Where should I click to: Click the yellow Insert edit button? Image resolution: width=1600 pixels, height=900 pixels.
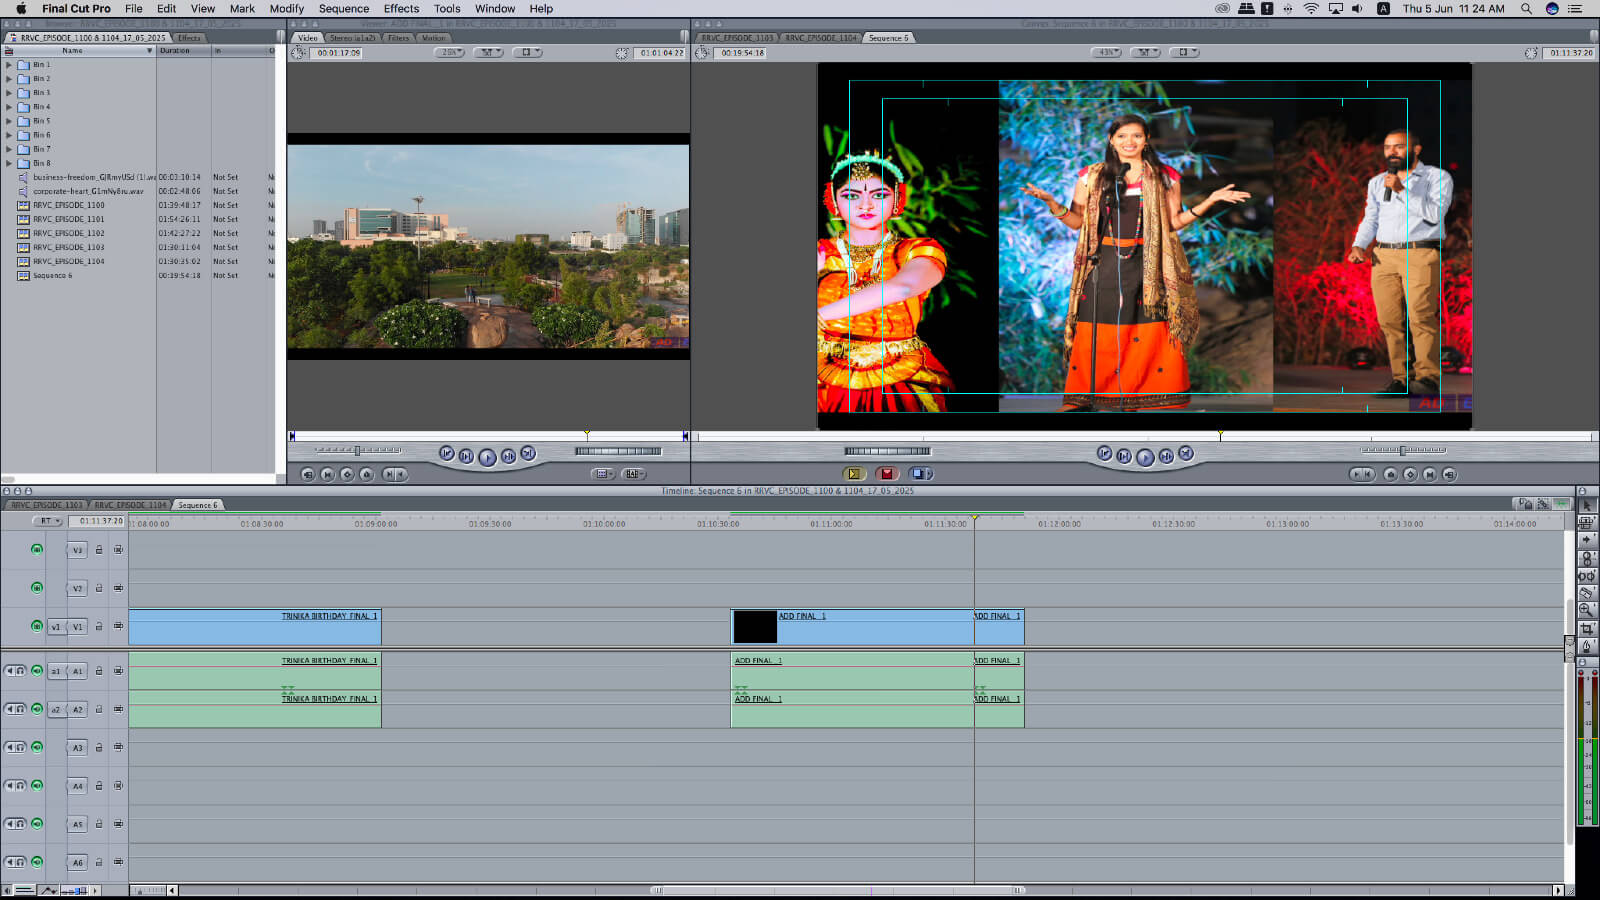click(853, 474)
